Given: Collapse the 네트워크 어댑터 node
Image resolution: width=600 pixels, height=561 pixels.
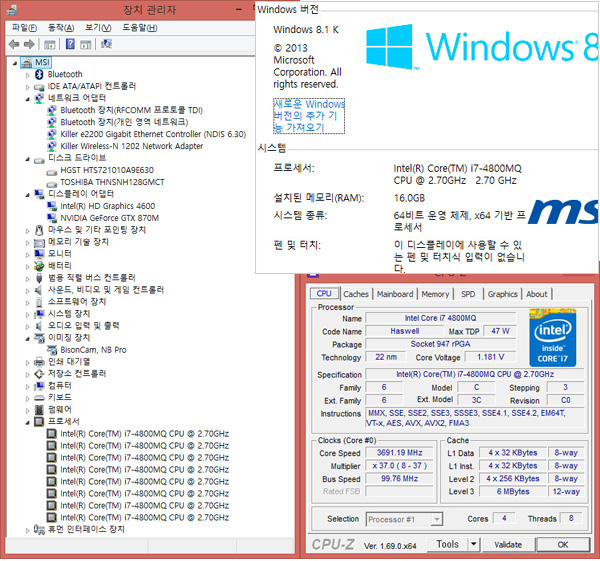Looking at the screenshot, I should (x=28, y=99).
